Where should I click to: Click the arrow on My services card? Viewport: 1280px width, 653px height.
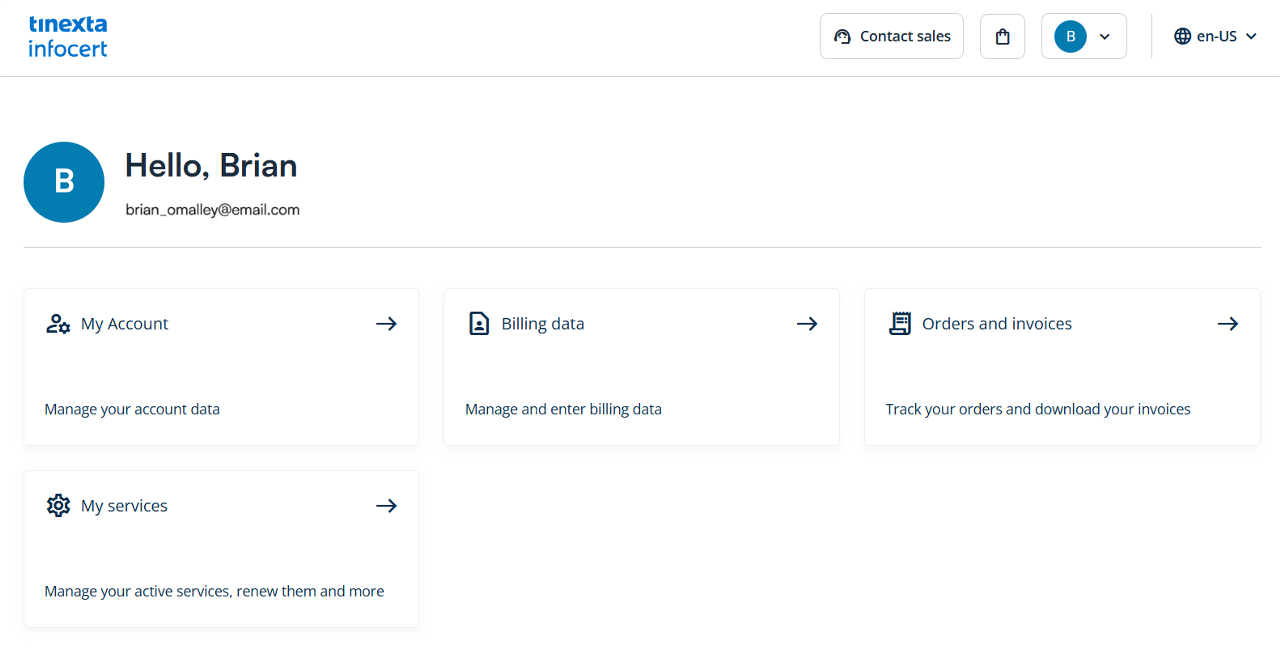pos(386,506)
